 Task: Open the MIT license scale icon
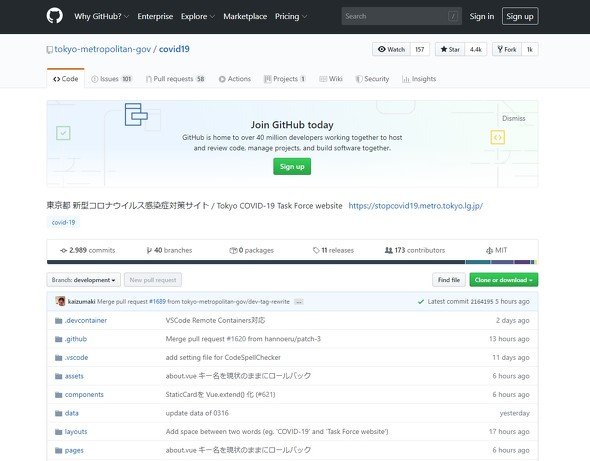click(489, 250)
